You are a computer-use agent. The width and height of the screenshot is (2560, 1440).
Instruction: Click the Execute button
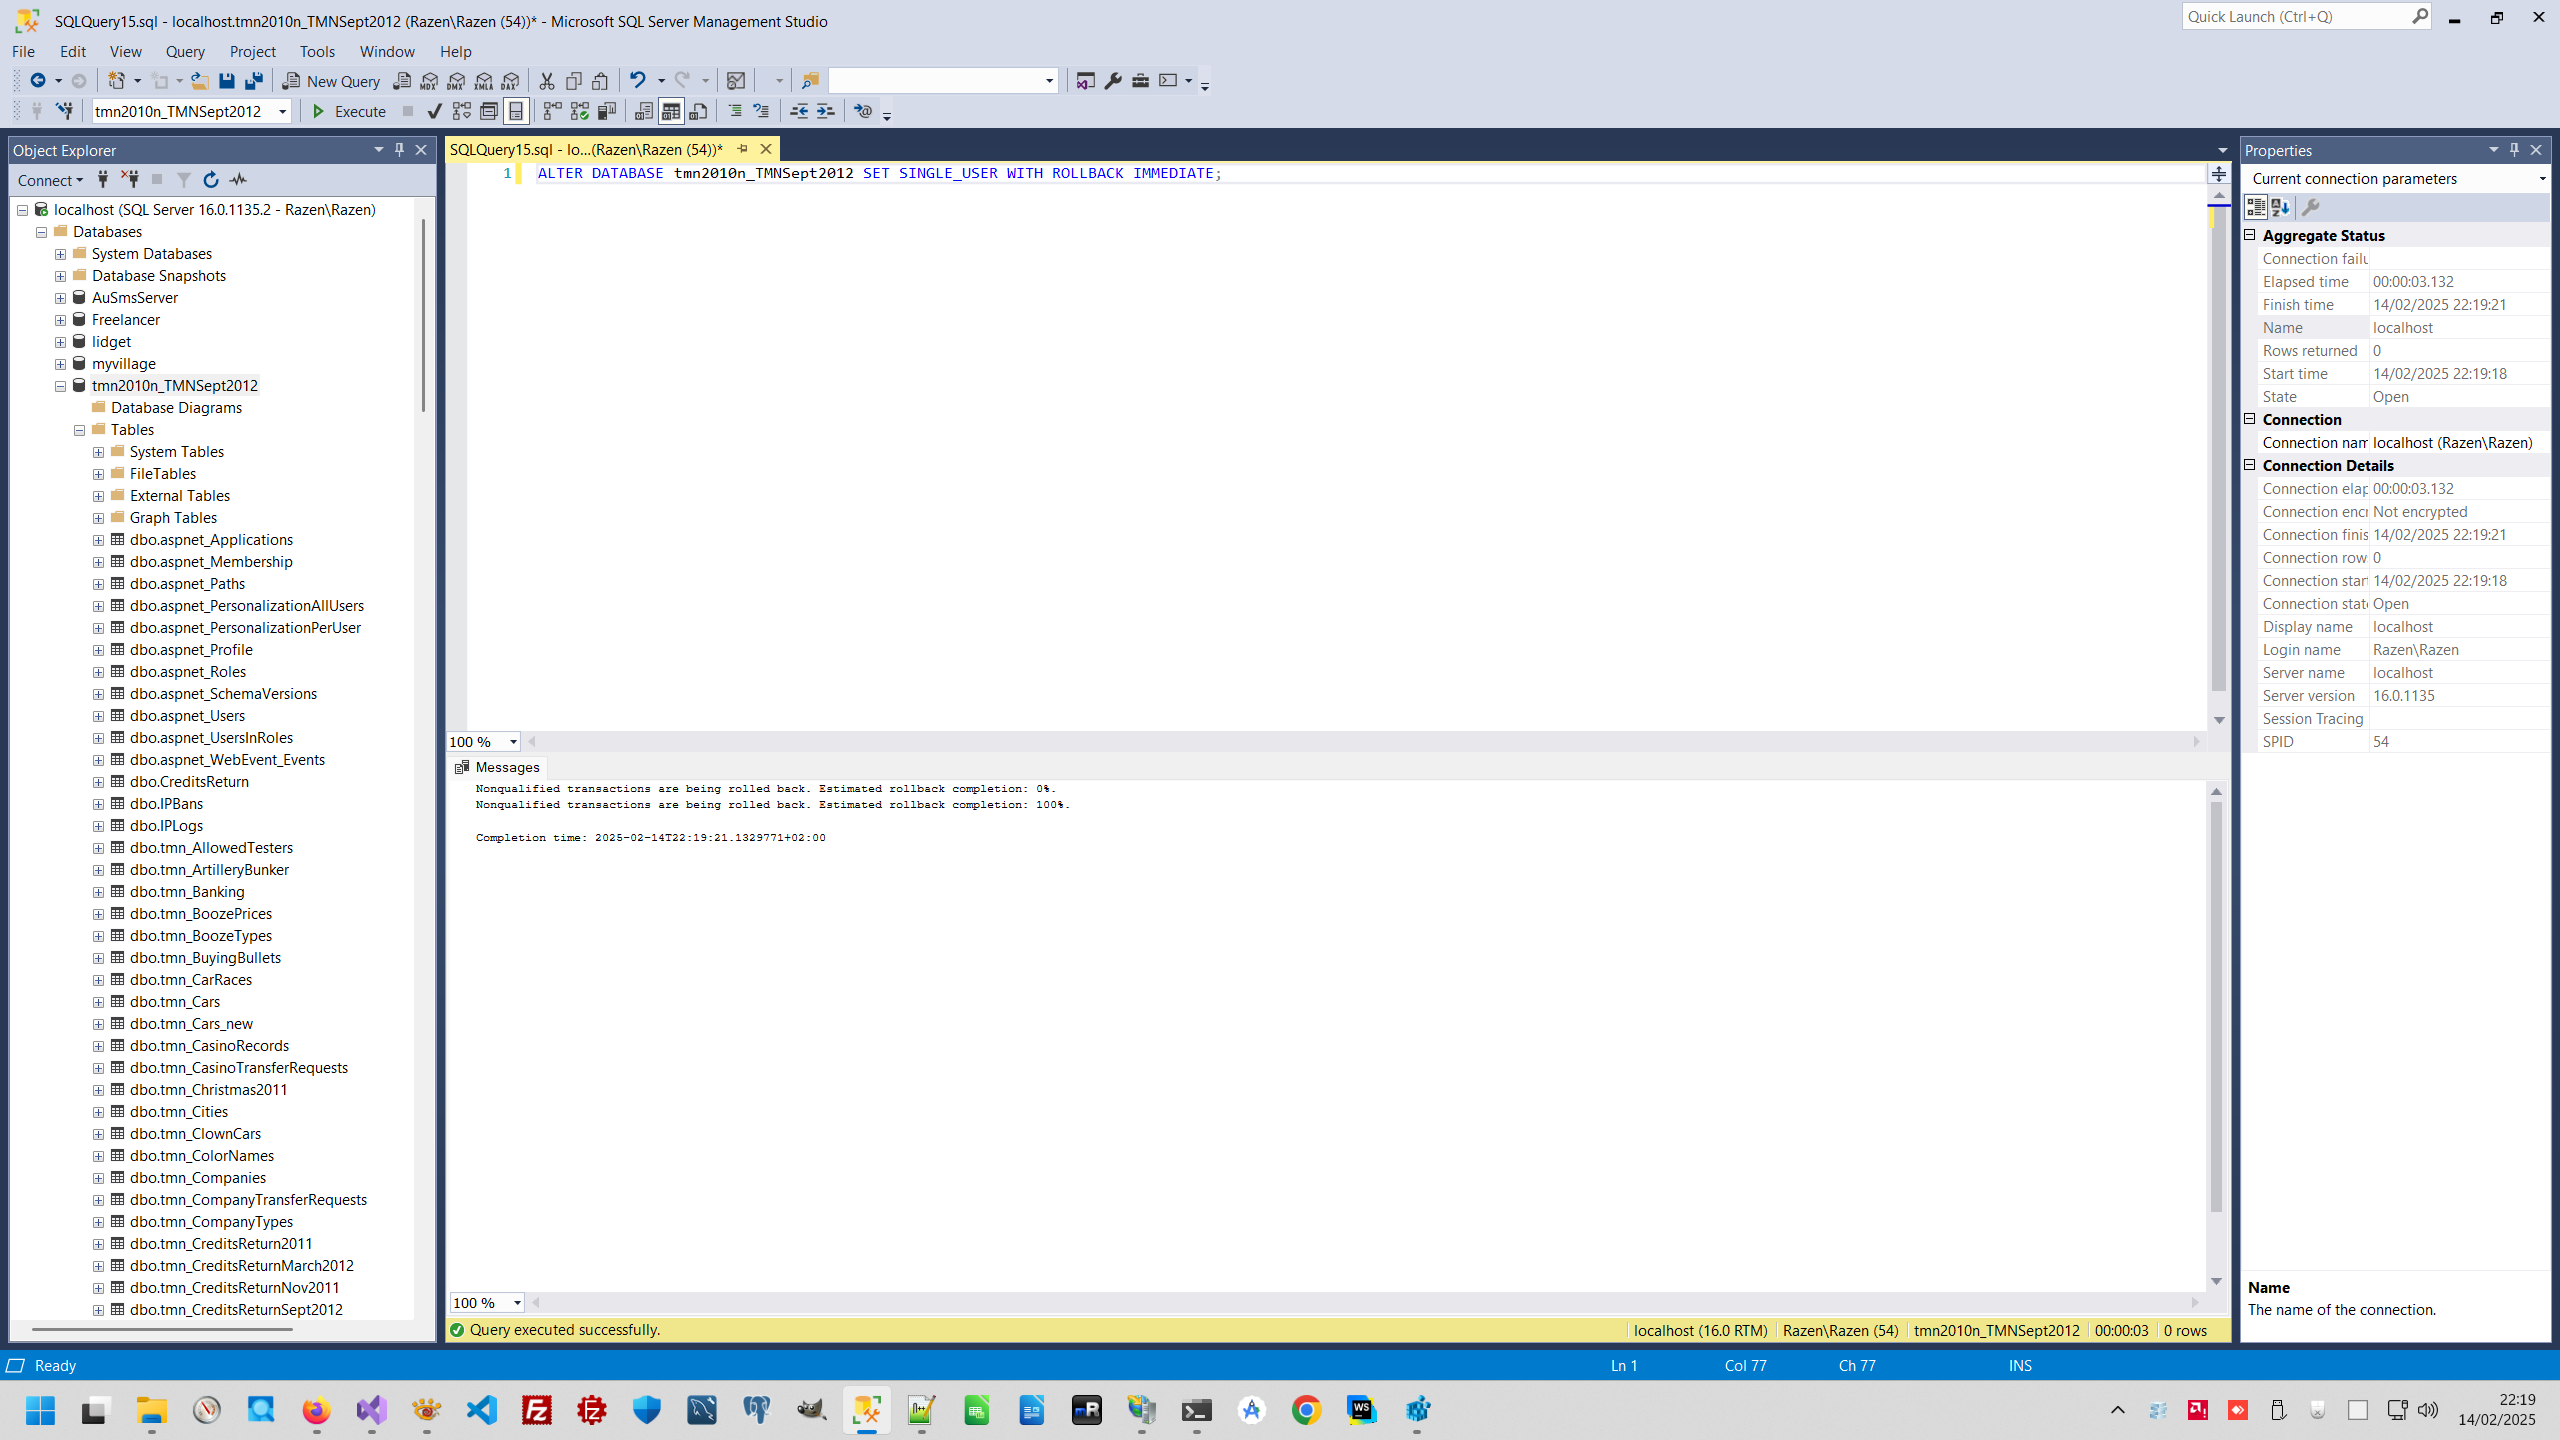pyautogui.click(x=349, y=111)
